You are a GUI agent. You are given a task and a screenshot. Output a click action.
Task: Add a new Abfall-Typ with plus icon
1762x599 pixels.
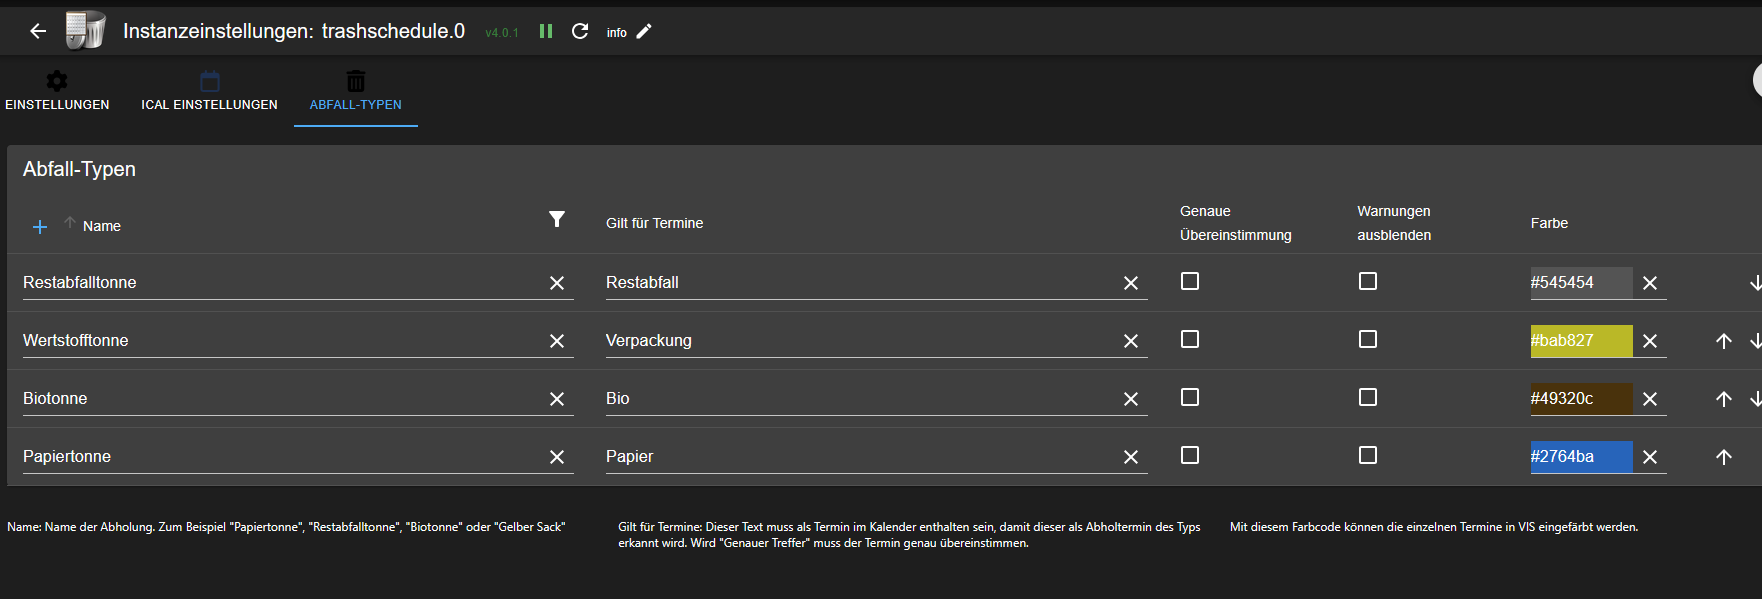tap(40, 227)
